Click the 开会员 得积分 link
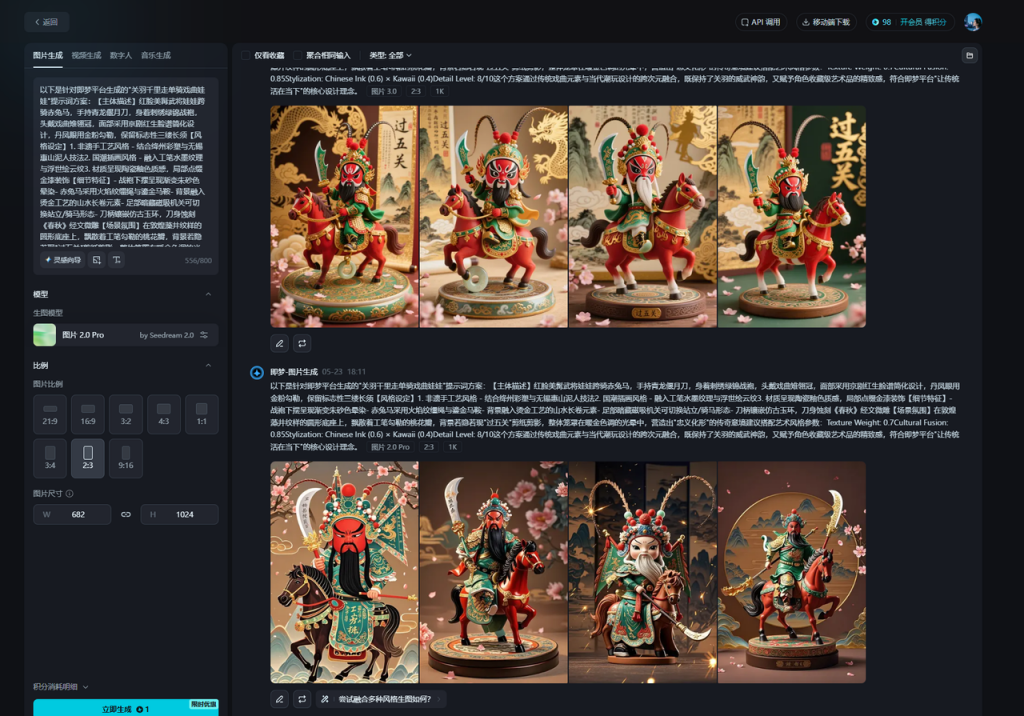1024x716 pixels. (x=923, y=22)
